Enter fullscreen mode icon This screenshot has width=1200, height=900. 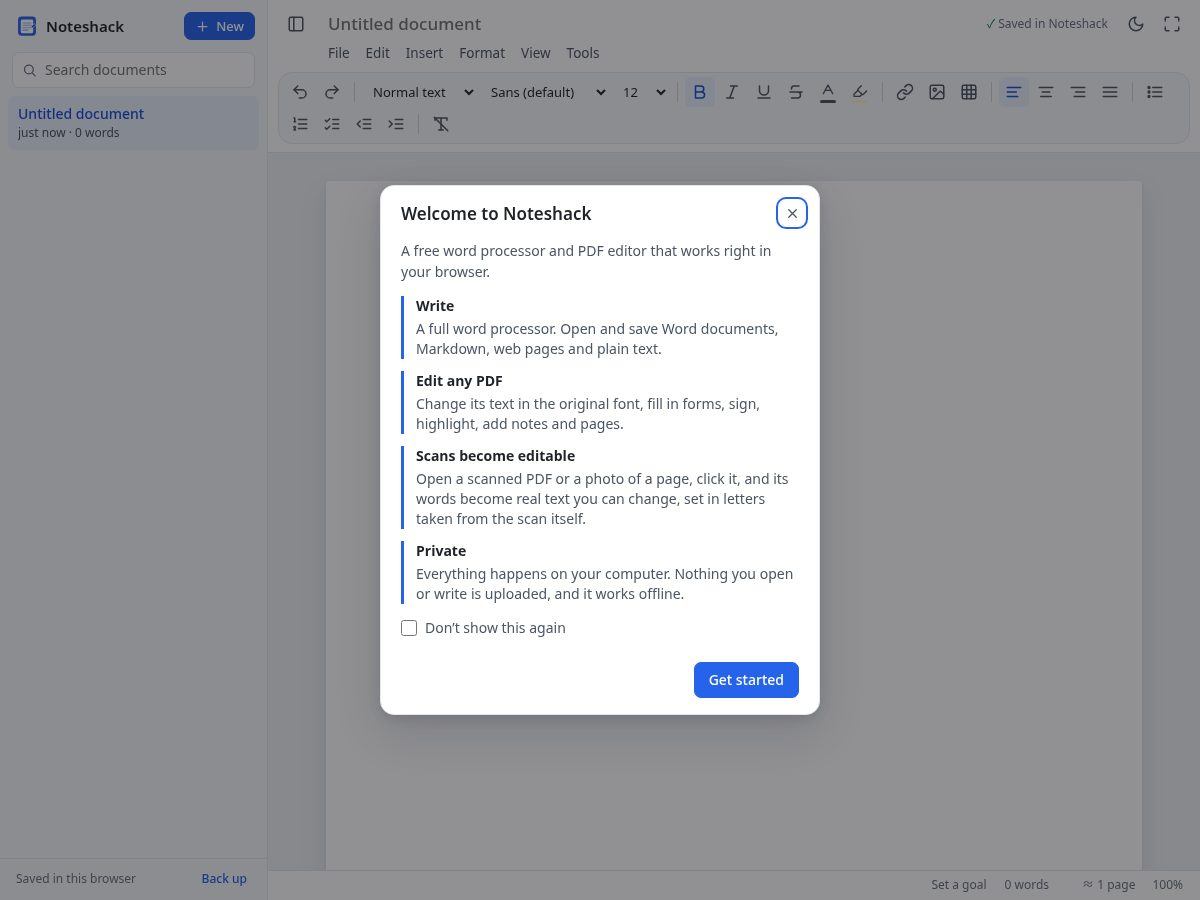coord(1172,24)
